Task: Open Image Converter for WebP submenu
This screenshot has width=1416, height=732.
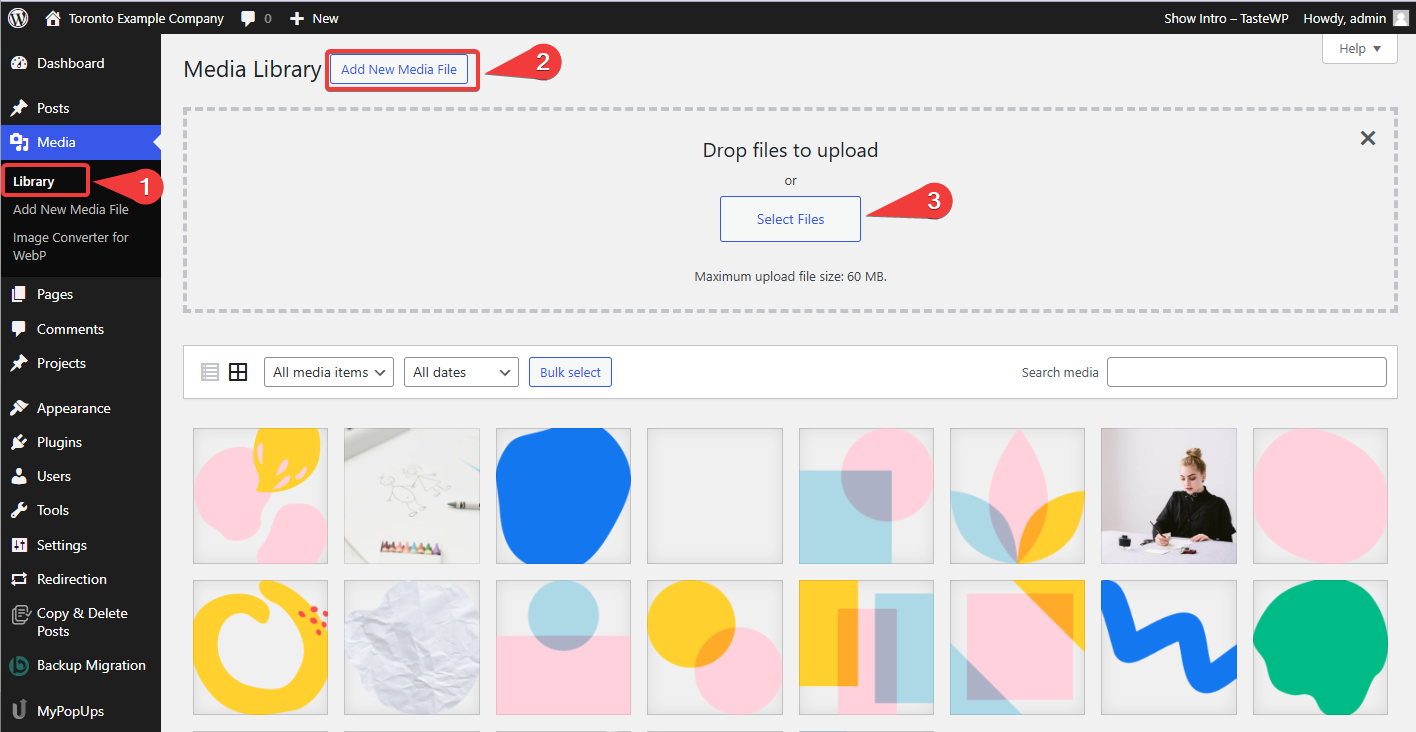Action: (x=70, y=246)
